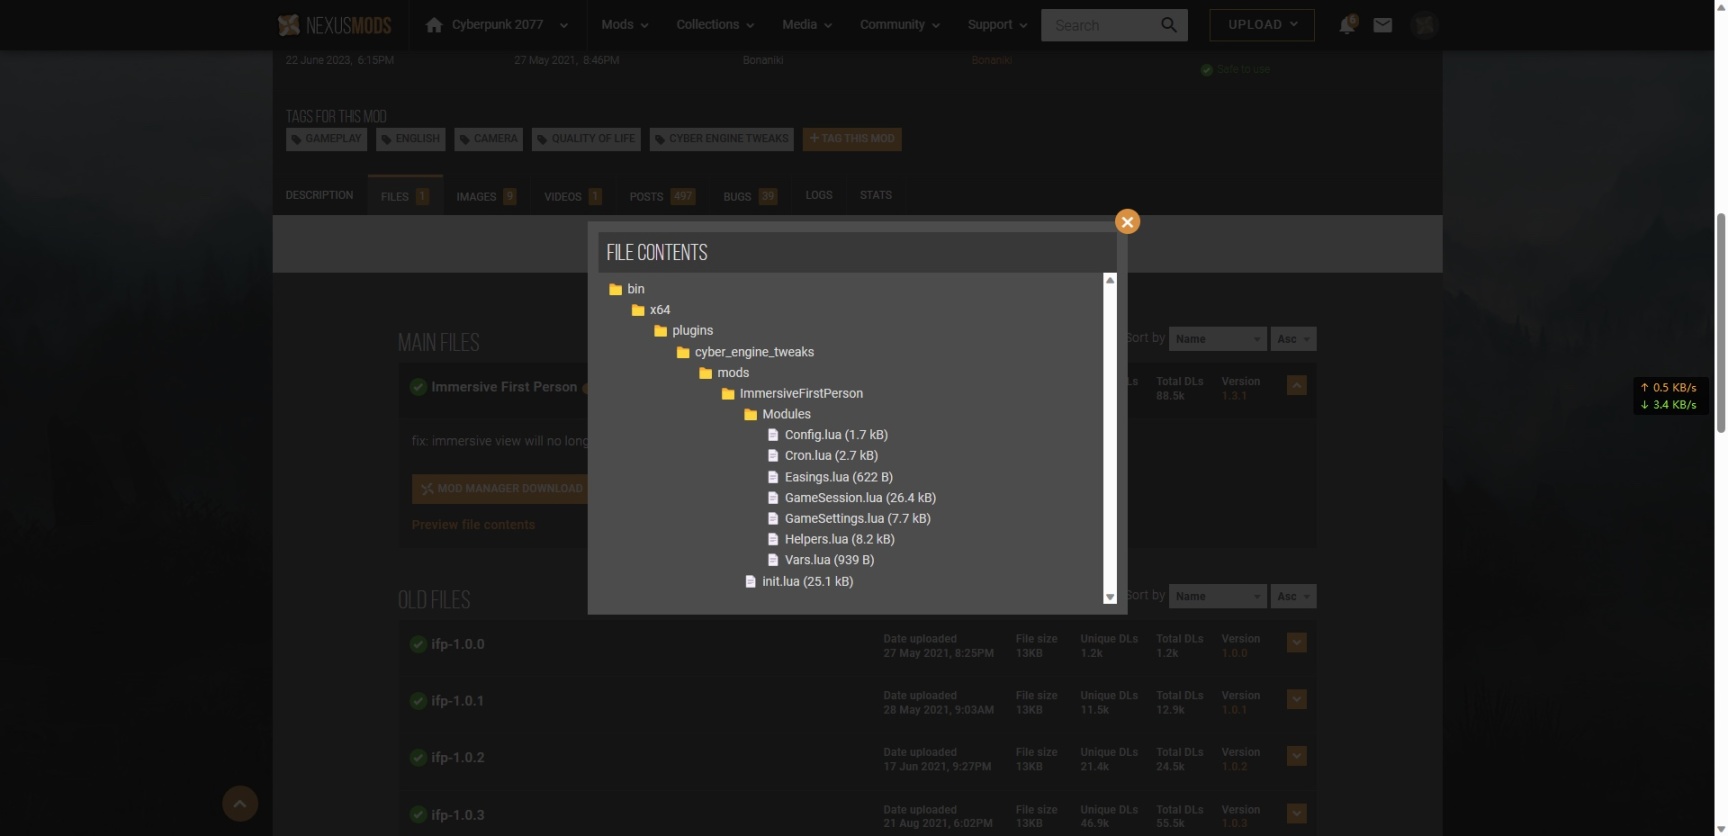The width and height of the screenshot is (1728, 836).
Task: Switch to the Images tab
Action: coord(486,196)
